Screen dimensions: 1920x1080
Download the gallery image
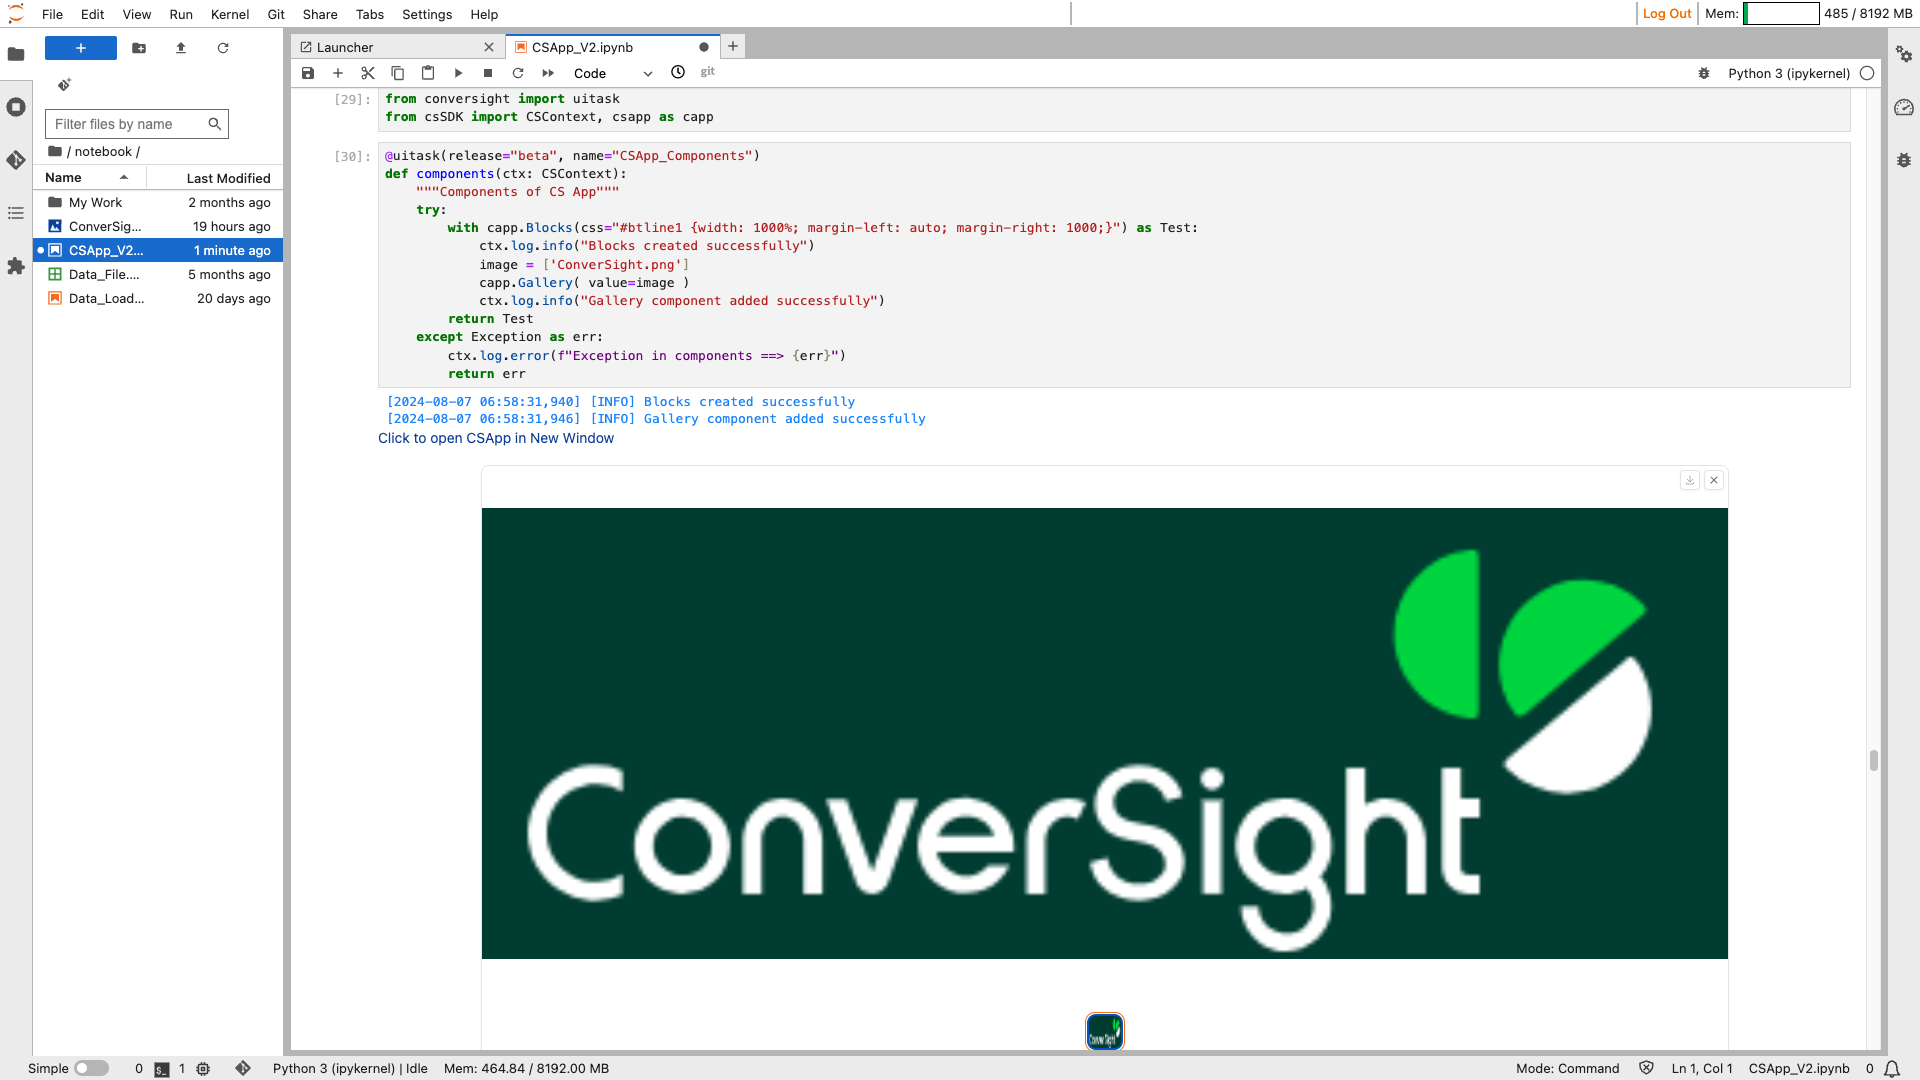[x=1690, y=480]
